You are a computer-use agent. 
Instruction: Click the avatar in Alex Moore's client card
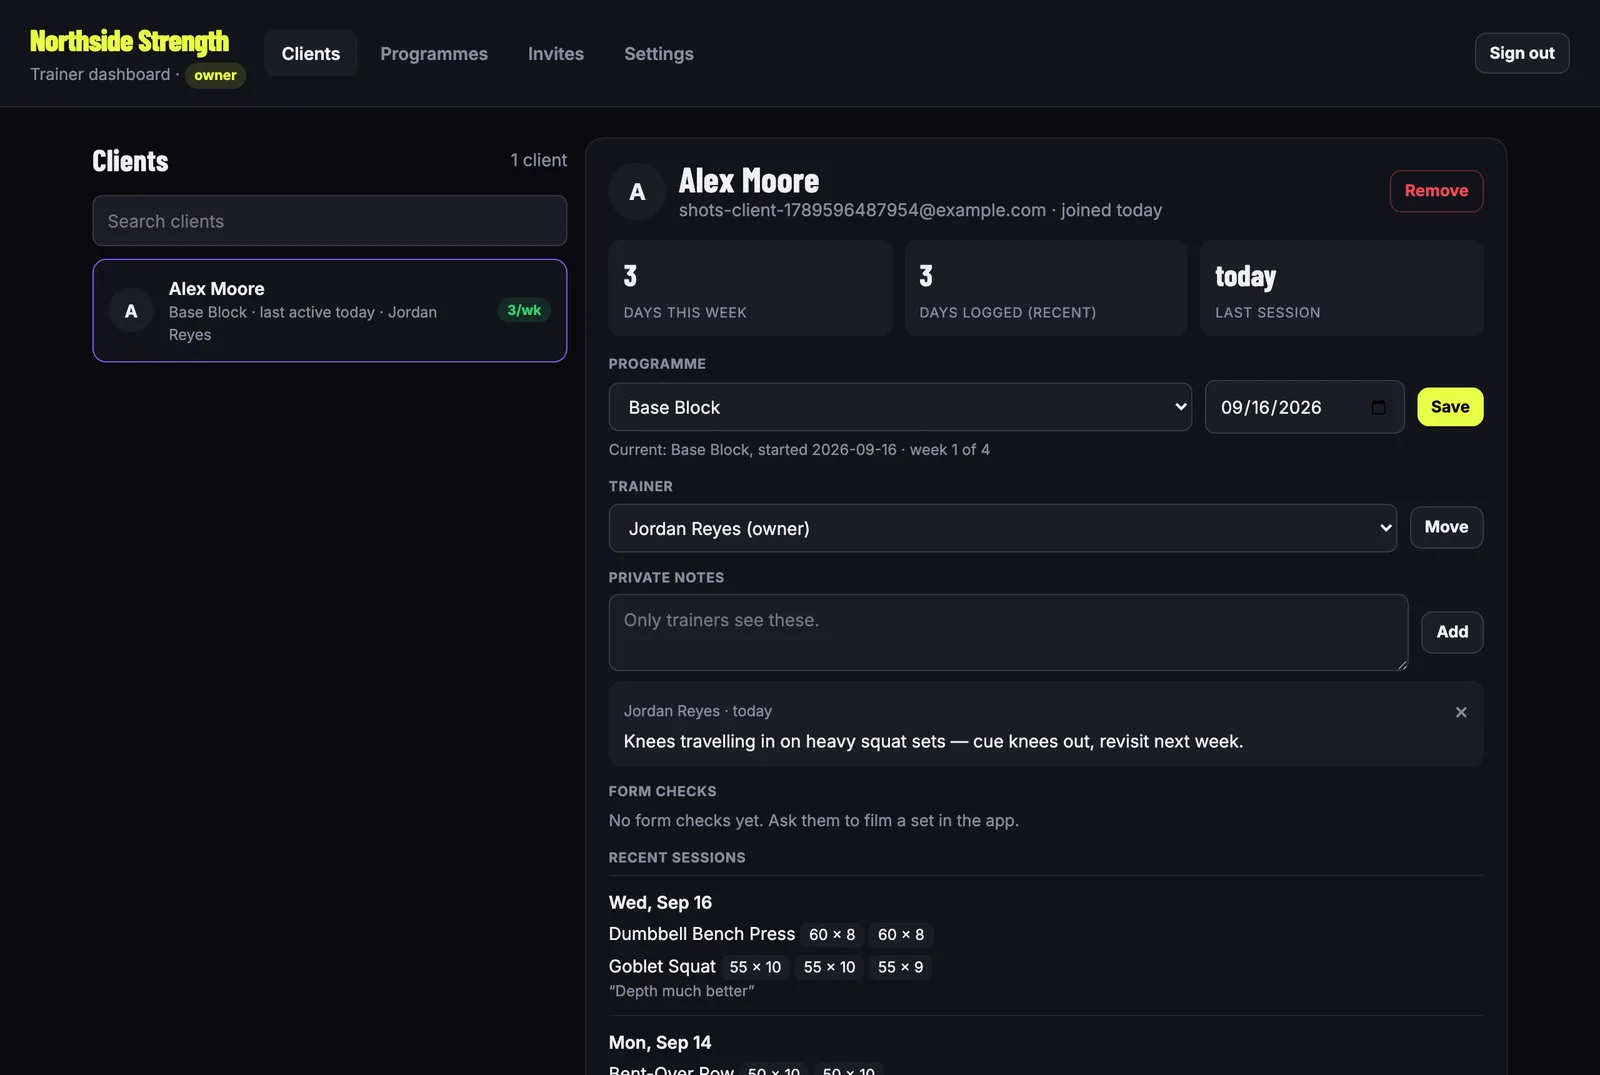click(131, 311)
